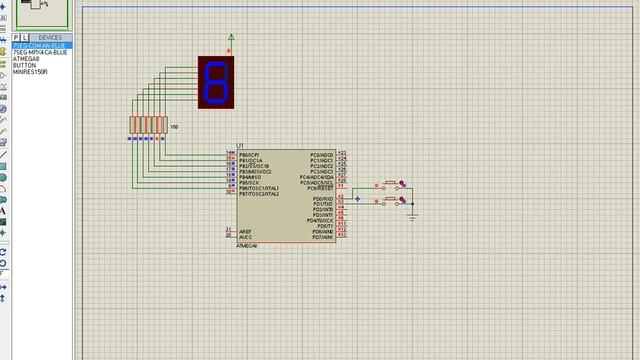Flip object vertically (Y-mirror)
The height and width of the screenshot is (360, 640).
3,299
